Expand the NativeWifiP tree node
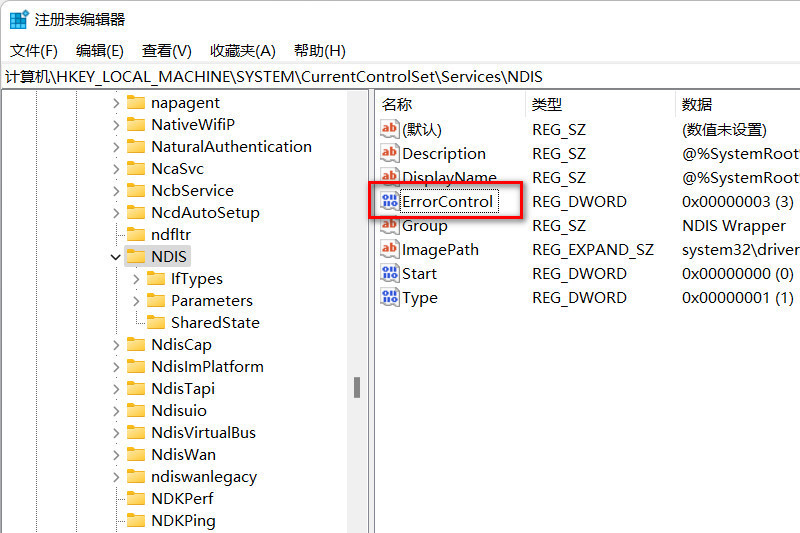 pyautogui.click(x=116, y=125)
